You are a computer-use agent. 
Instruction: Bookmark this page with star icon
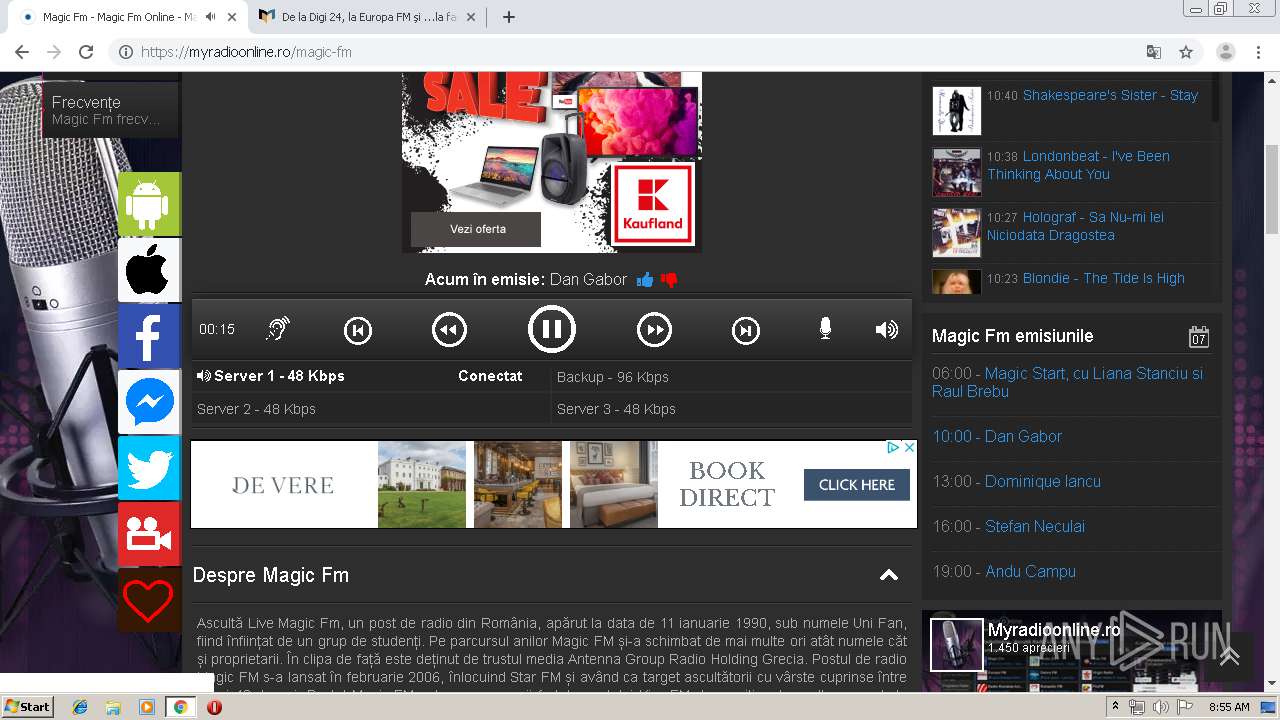[x=1186, y=52]
